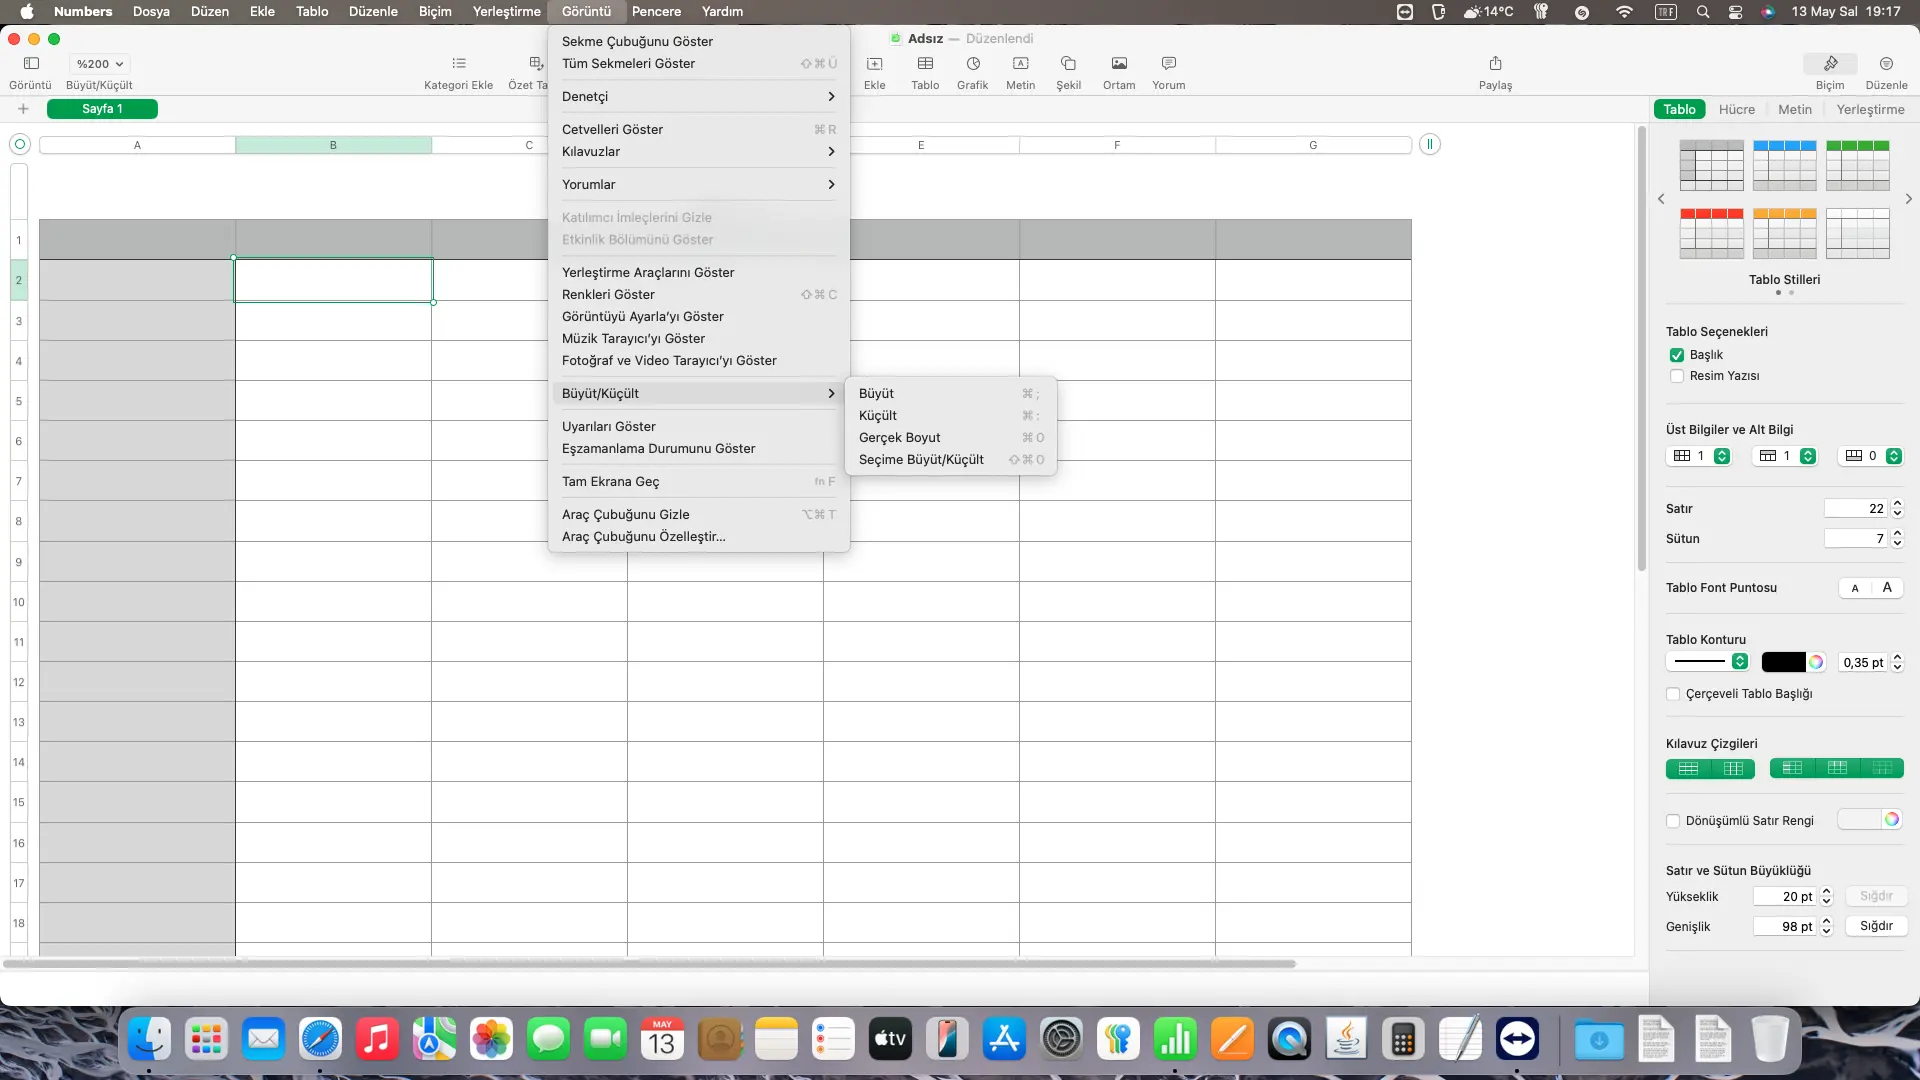Image resolution: width=1920 pixels, height=1080 pixels.
Task: Click the add column handle
Action: pos(1430,144)
